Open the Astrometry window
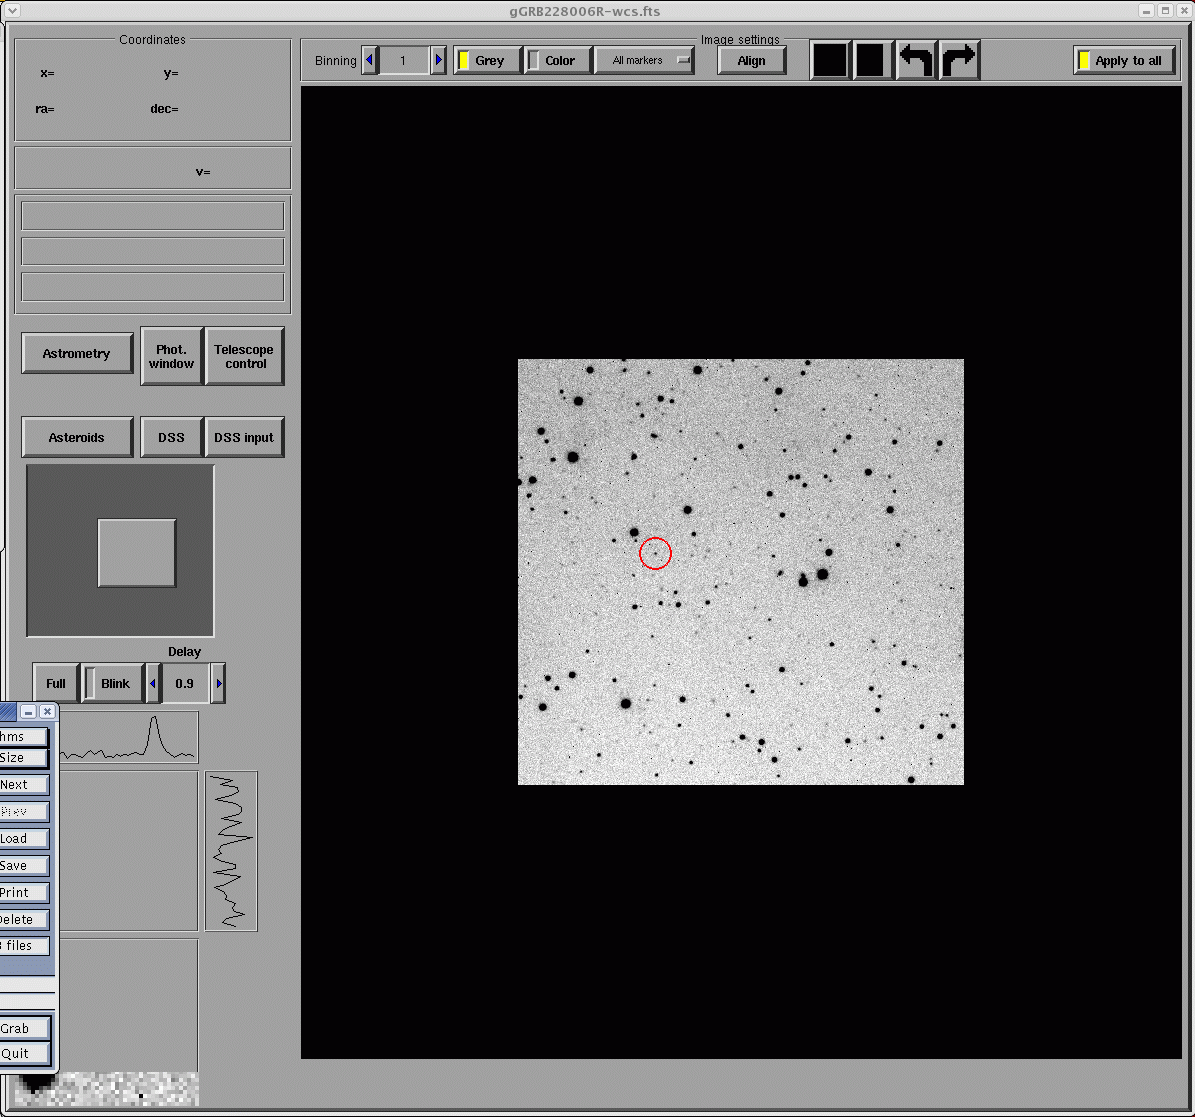Viewport: 1195px width, 1117px height. tap(77, 354)
